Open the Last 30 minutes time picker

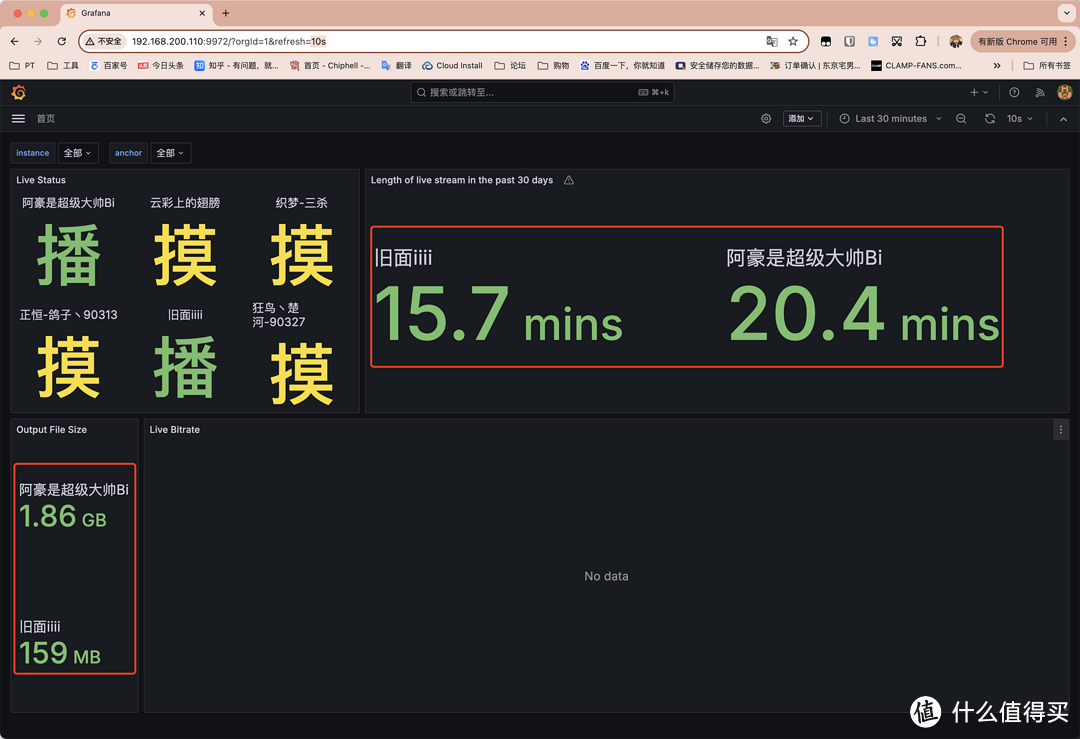[888, 118]
